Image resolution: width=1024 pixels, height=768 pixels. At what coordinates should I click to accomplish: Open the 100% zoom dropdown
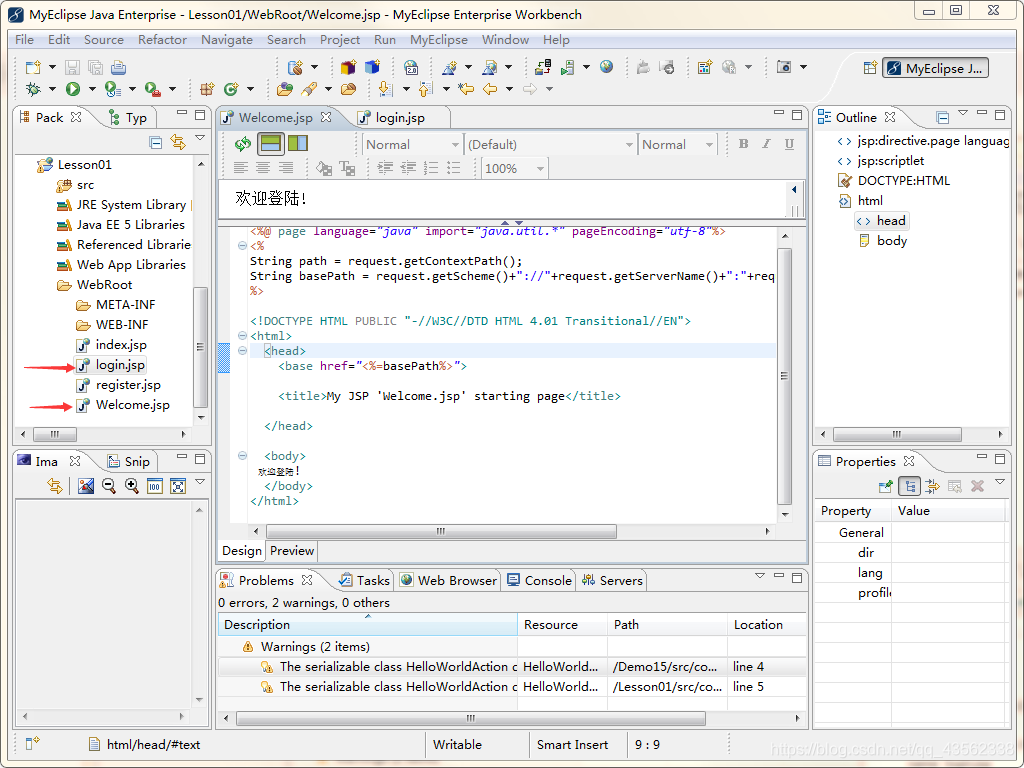[x=540, y=169]
